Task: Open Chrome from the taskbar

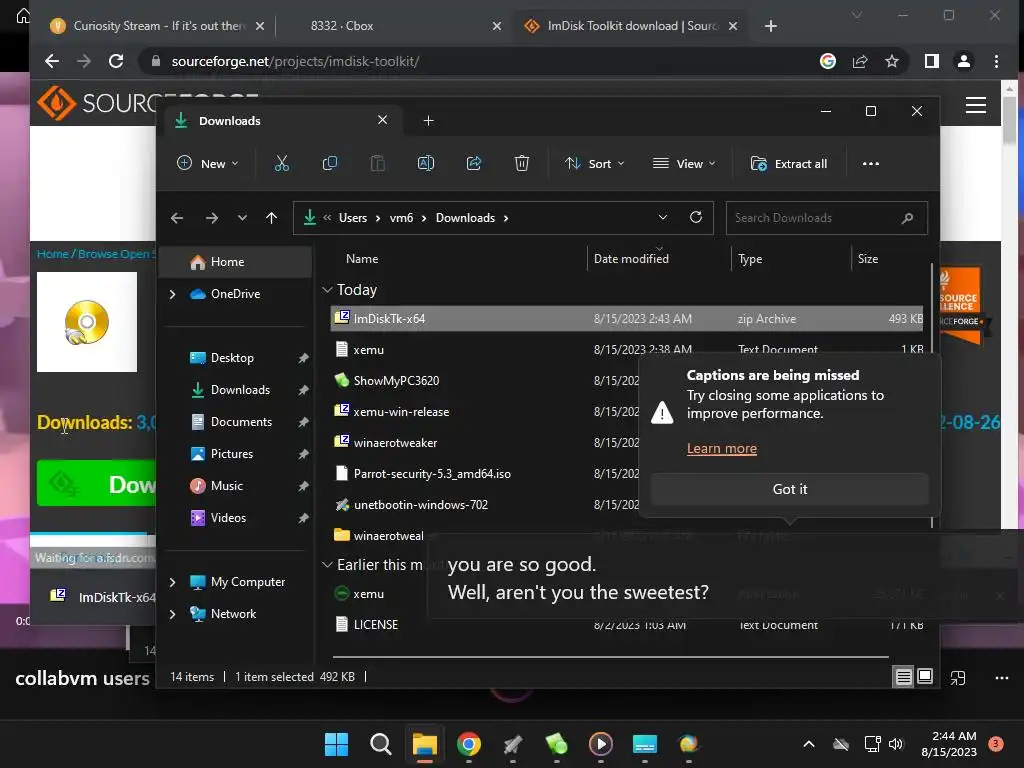Action: [x=468, y=744]
